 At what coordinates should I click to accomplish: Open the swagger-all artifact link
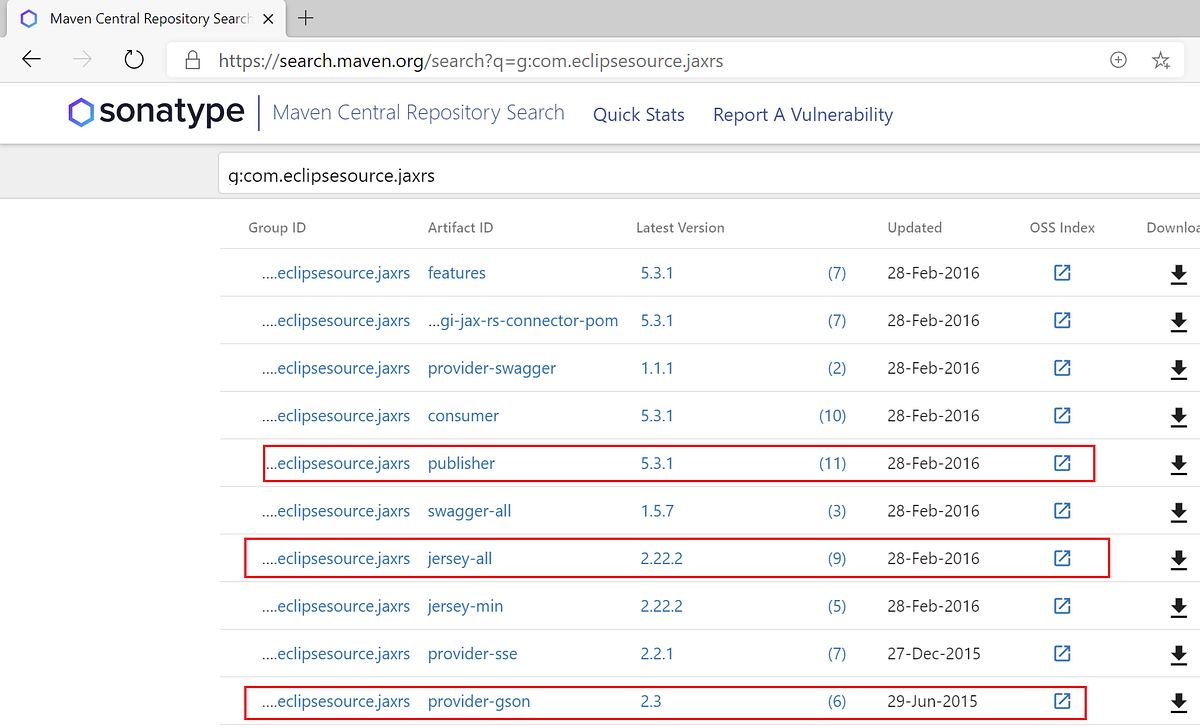pyautogui.click(x=469, y=511)
